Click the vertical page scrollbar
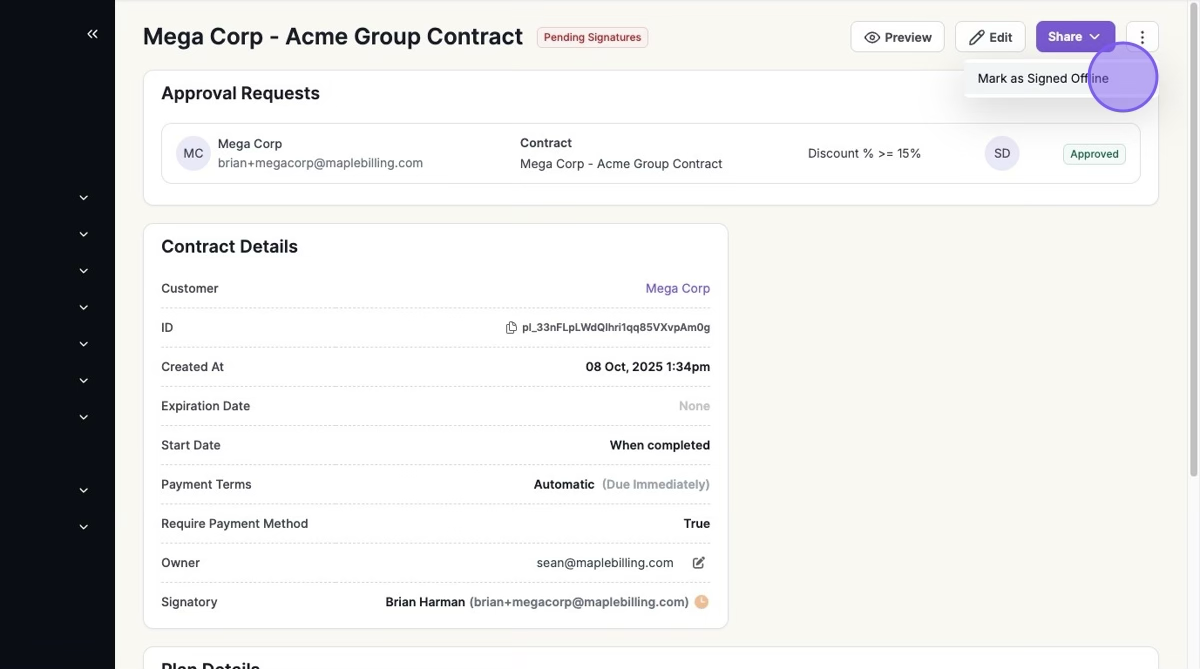Viewport: 1200px width, 669px height. [1192, 250]
